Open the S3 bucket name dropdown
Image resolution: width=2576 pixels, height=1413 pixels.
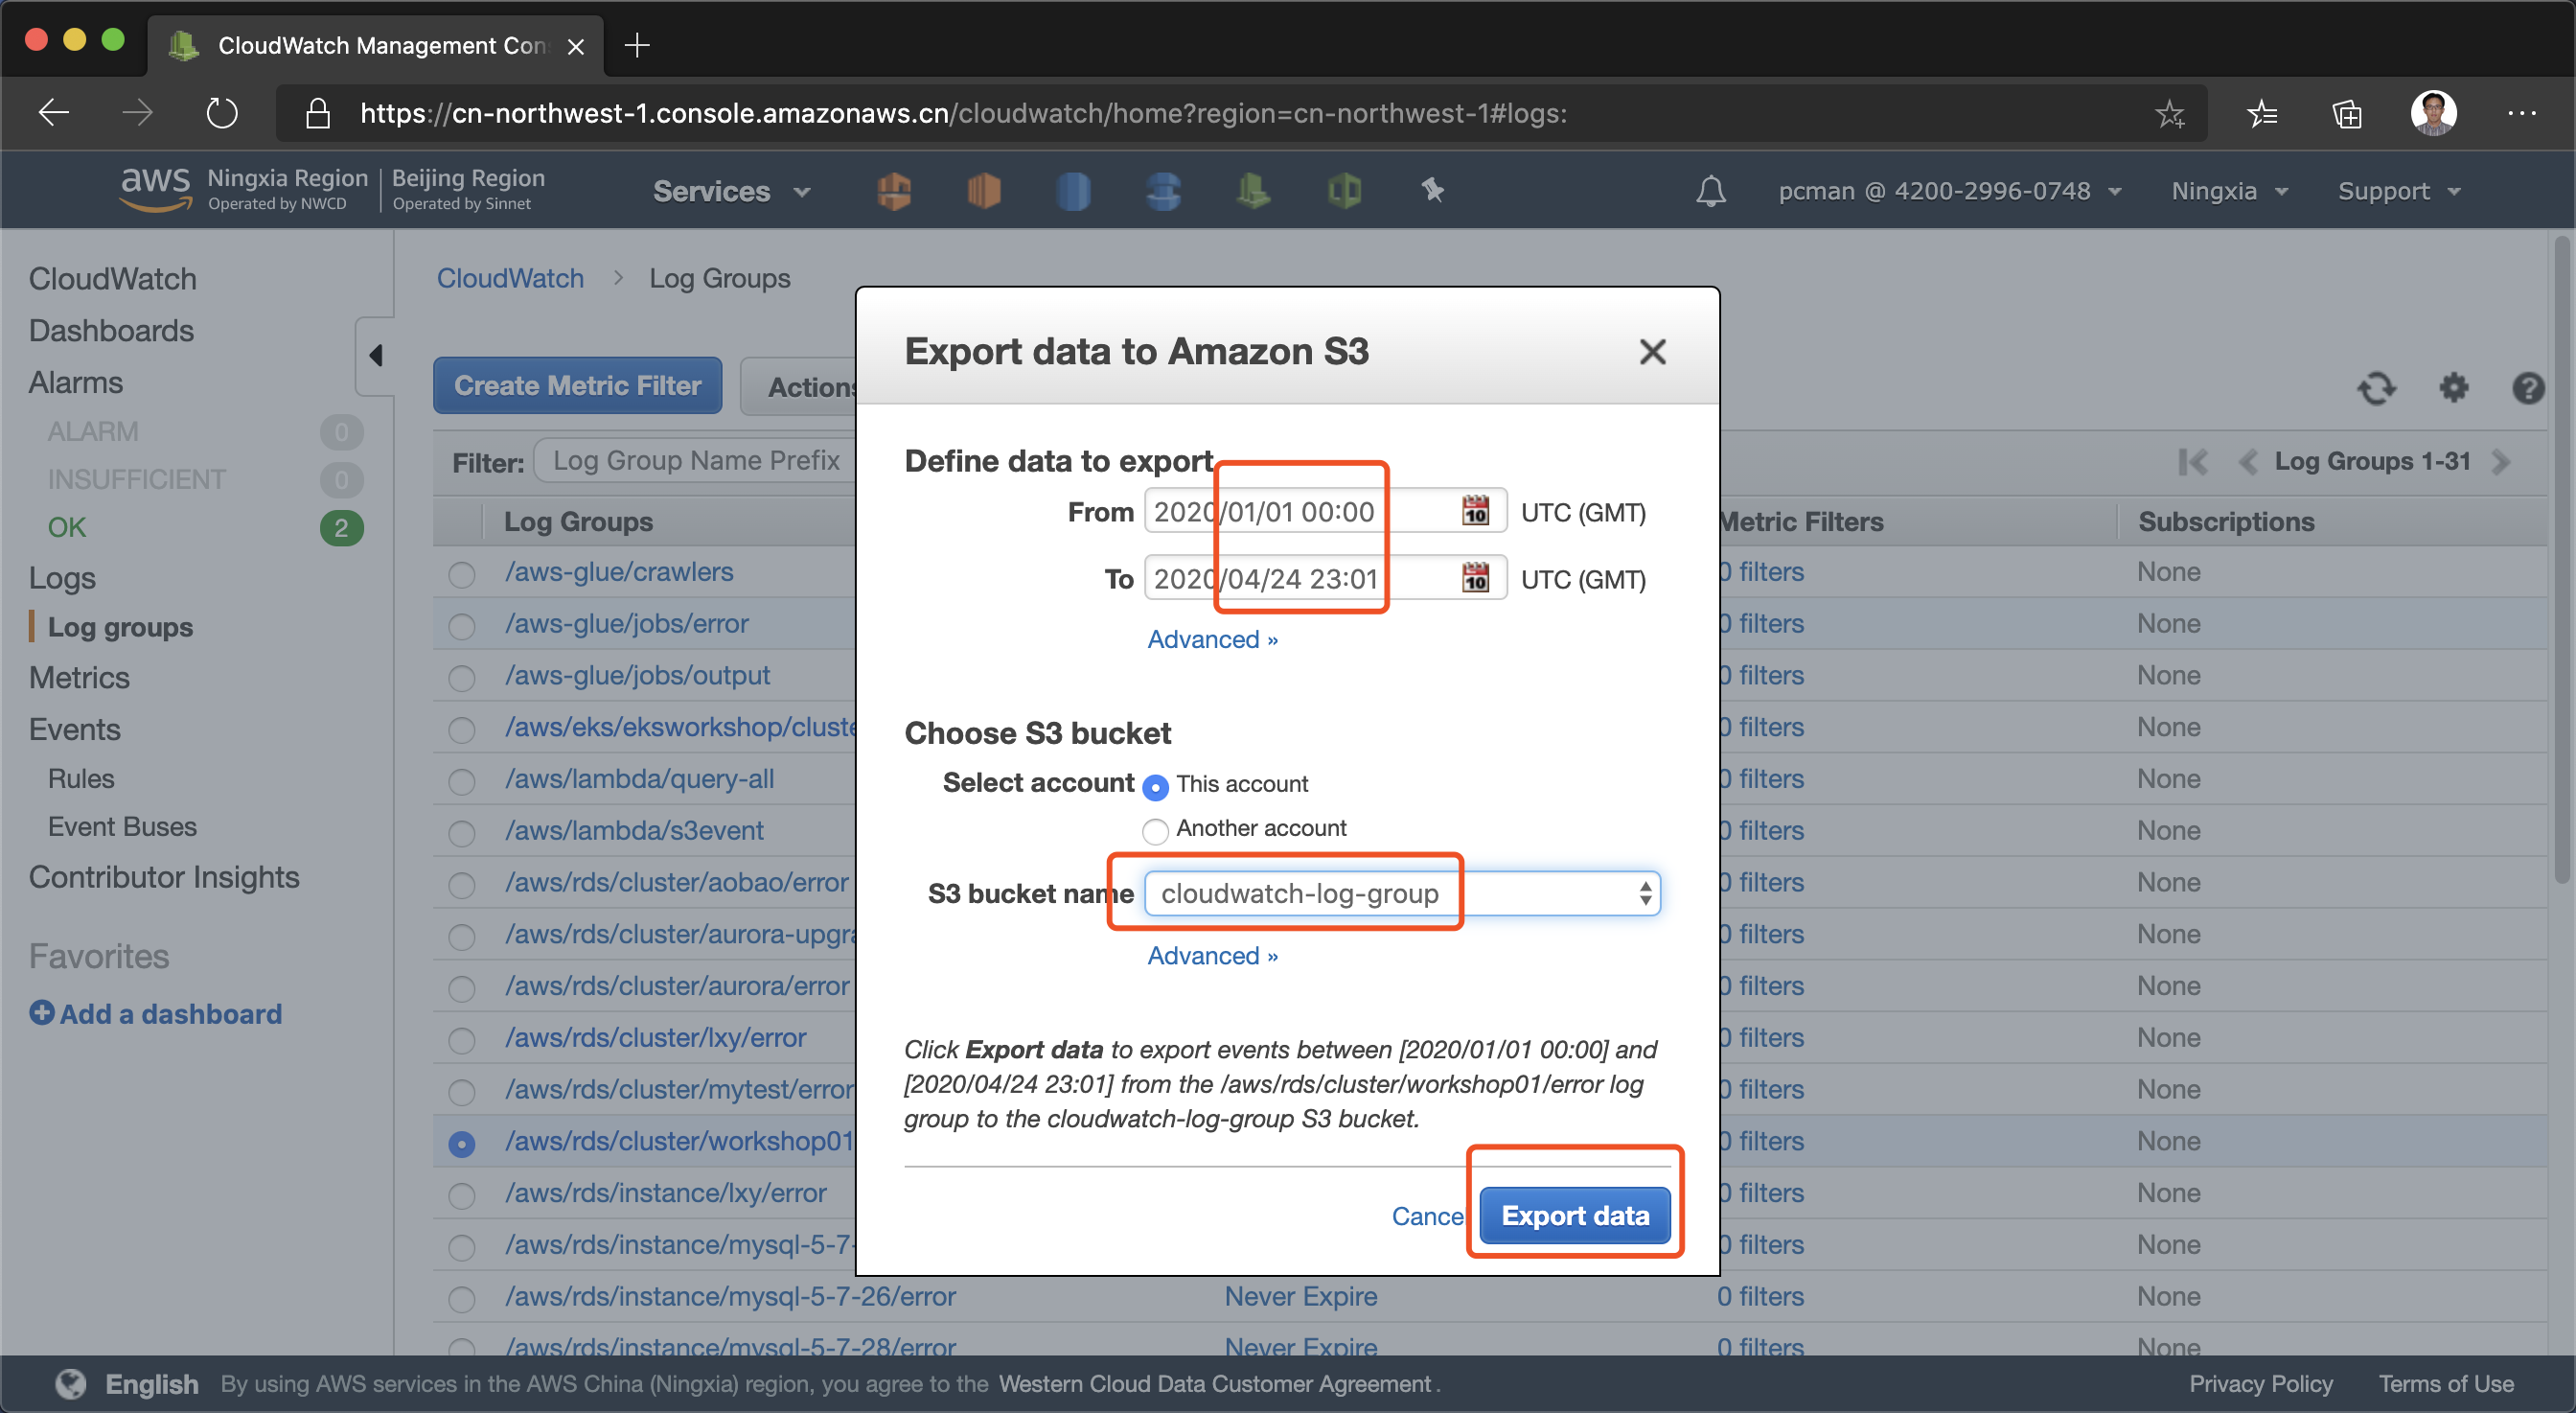click(1401, 893)
